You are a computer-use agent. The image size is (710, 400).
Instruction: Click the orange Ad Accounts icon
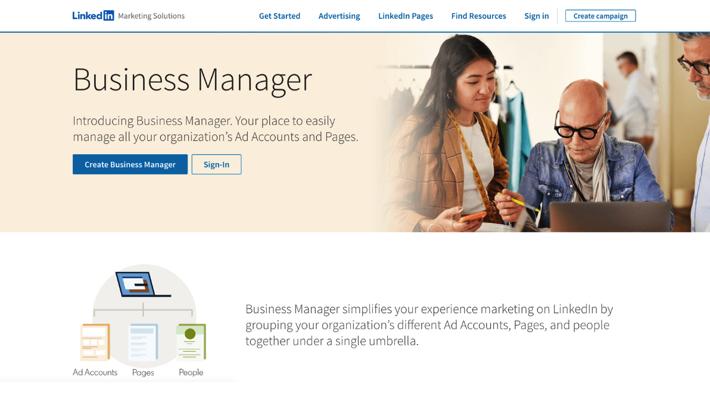click(x=95, y=342)
